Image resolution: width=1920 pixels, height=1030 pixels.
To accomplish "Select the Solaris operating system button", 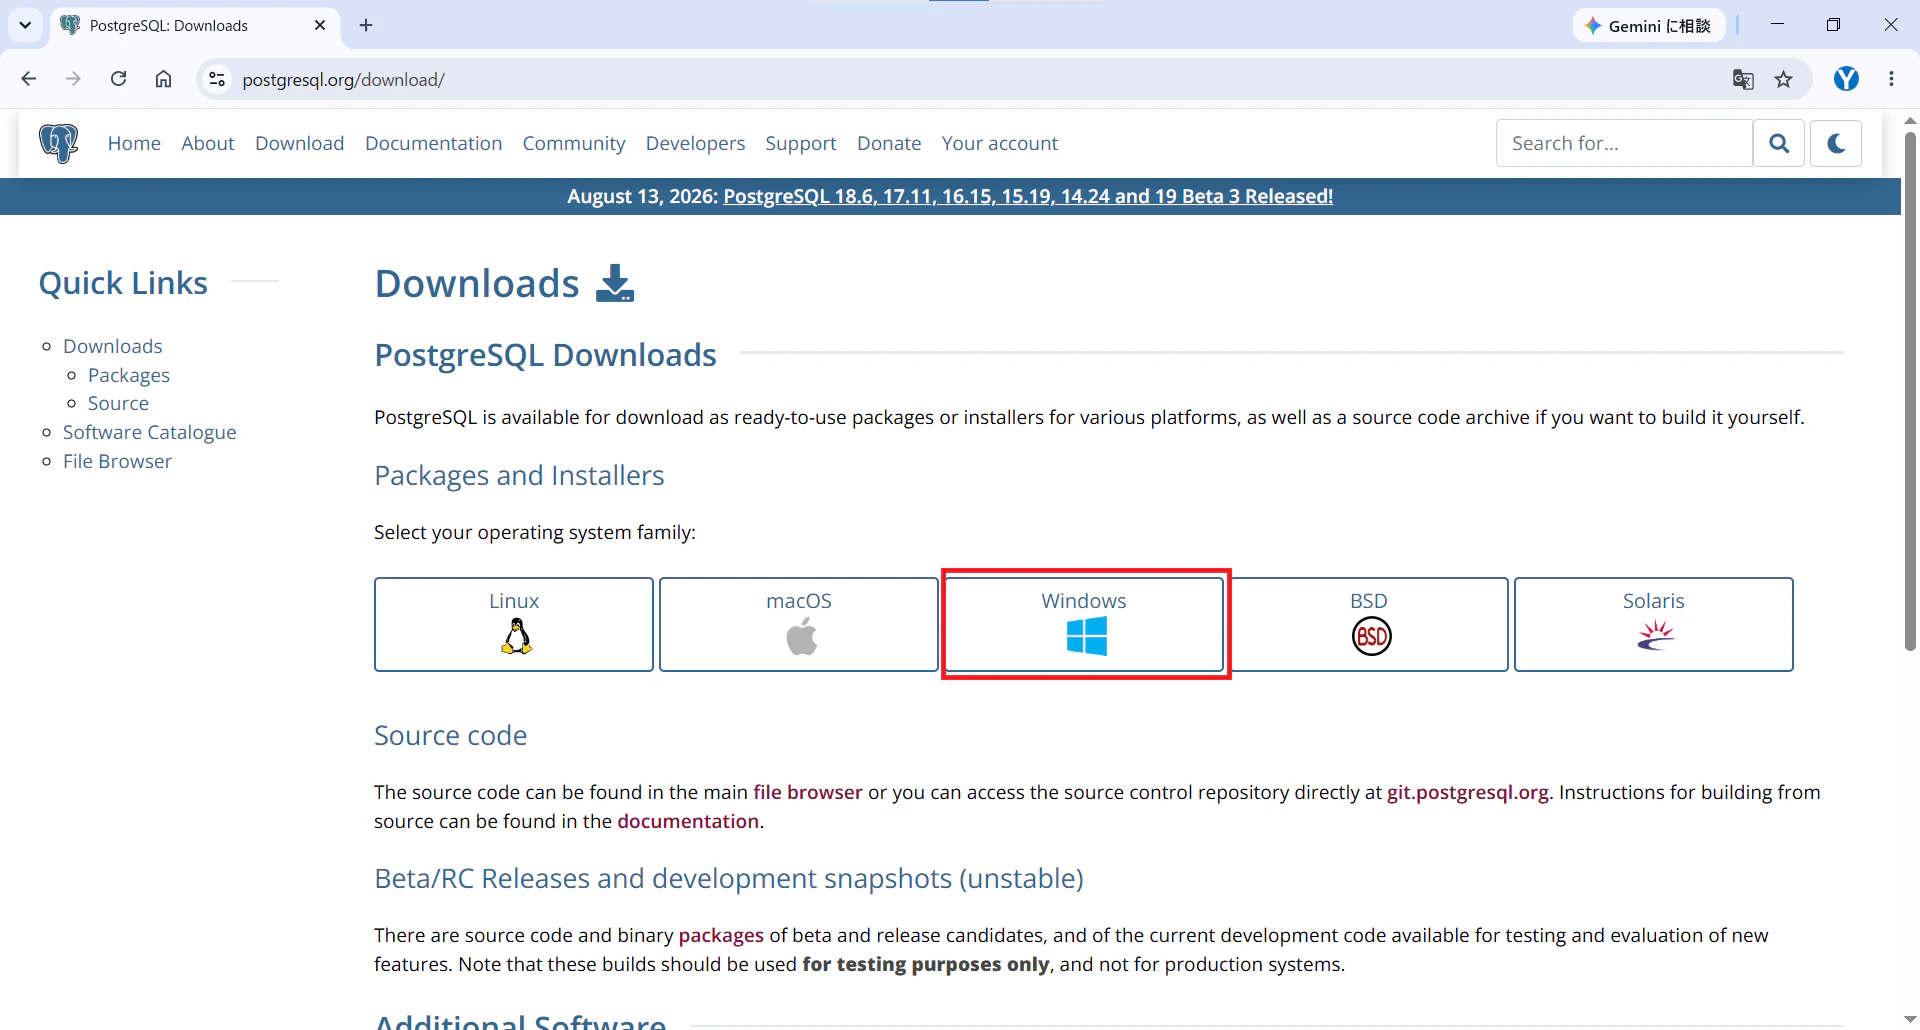I will pyautogui.click(x=1654, y=624).
